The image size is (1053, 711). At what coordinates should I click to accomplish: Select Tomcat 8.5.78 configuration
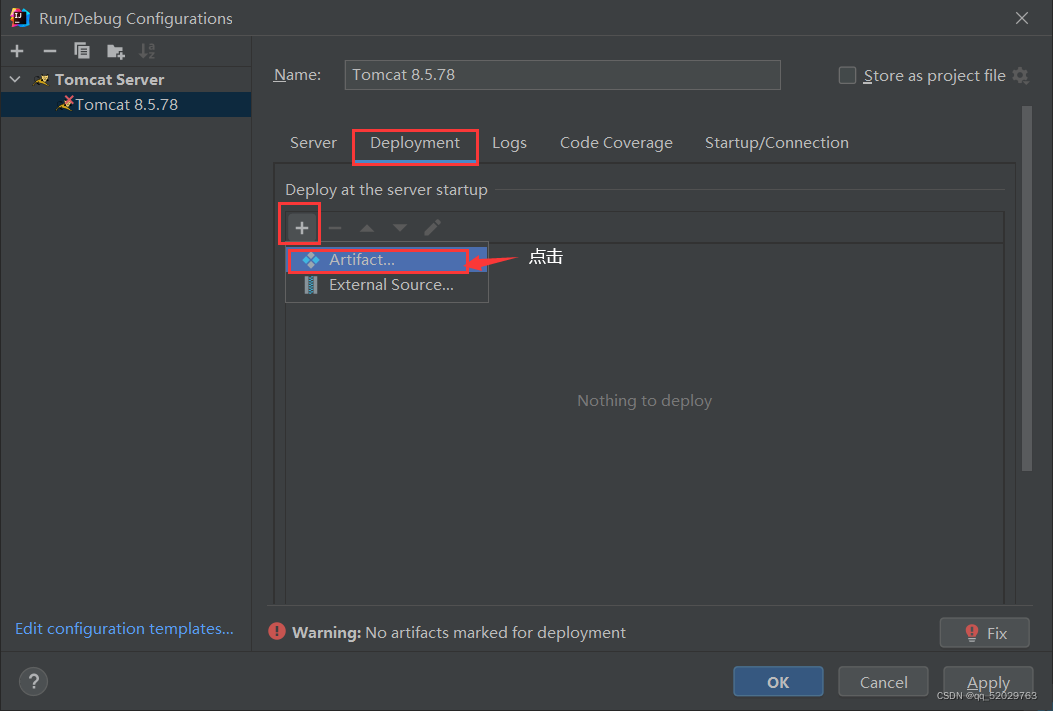point(126,105)
